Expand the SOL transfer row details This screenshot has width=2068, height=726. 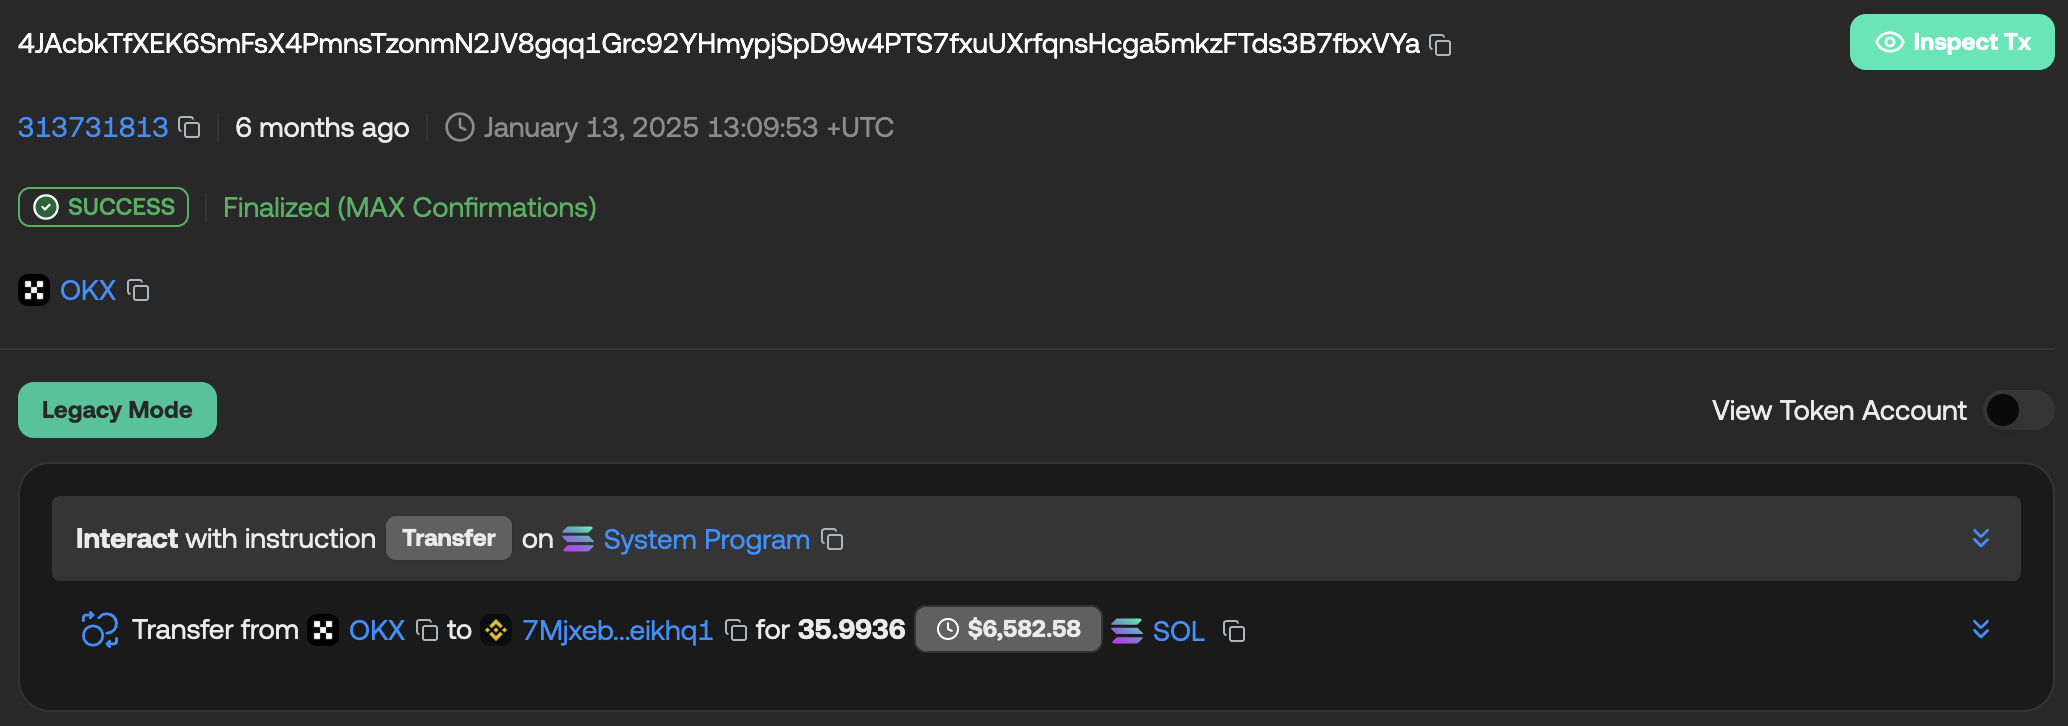point(1980,629)
